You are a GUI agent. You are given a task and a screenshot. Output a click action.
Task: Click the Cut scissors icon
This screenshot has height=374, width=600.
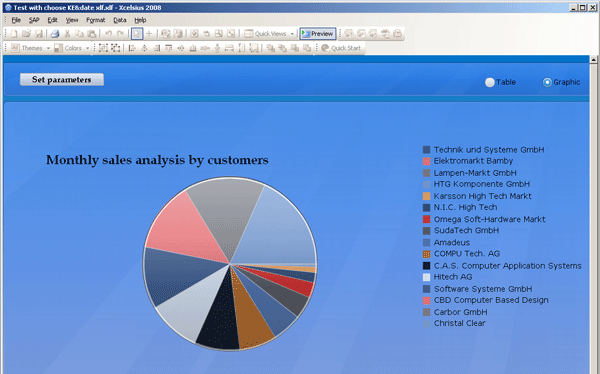(67, 34)
